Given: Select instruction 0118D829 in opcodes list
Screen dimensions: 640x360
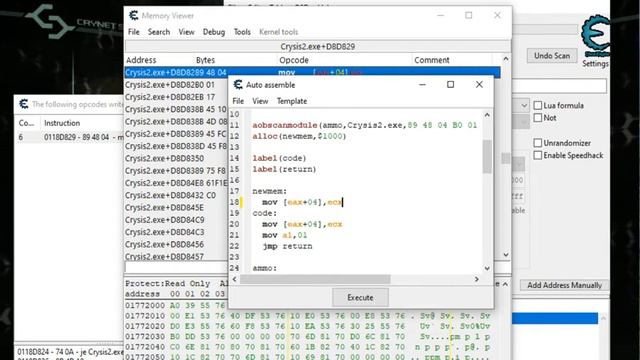Looking at the screenshot, I should [x=69, y=137].
